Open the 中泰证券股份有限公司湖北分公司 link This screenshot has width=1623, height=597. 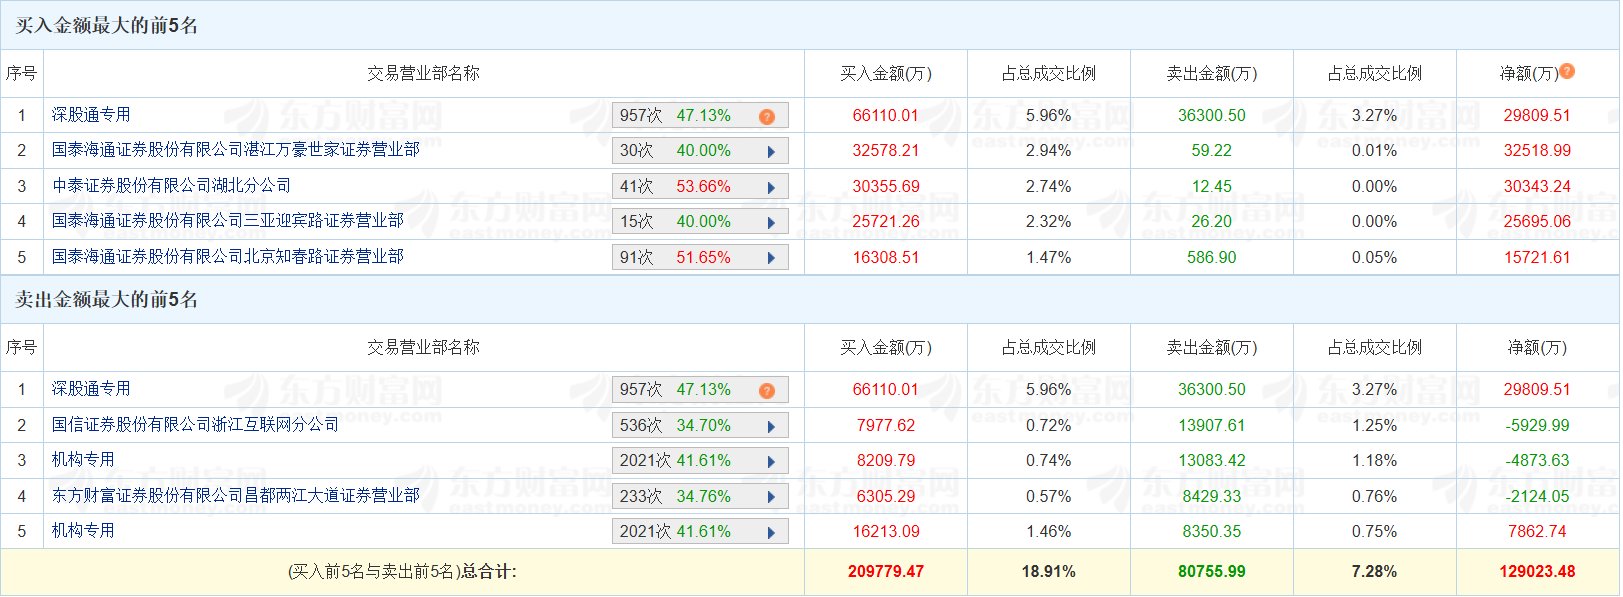pos(171,186)
